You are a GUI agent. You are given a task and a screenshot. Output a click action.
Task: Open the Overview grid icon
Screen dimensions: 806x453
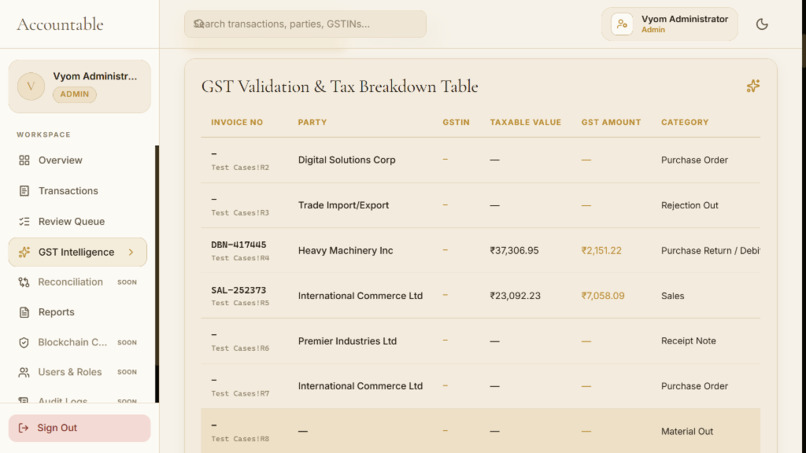pyautogui.click(x=24, y=160)
